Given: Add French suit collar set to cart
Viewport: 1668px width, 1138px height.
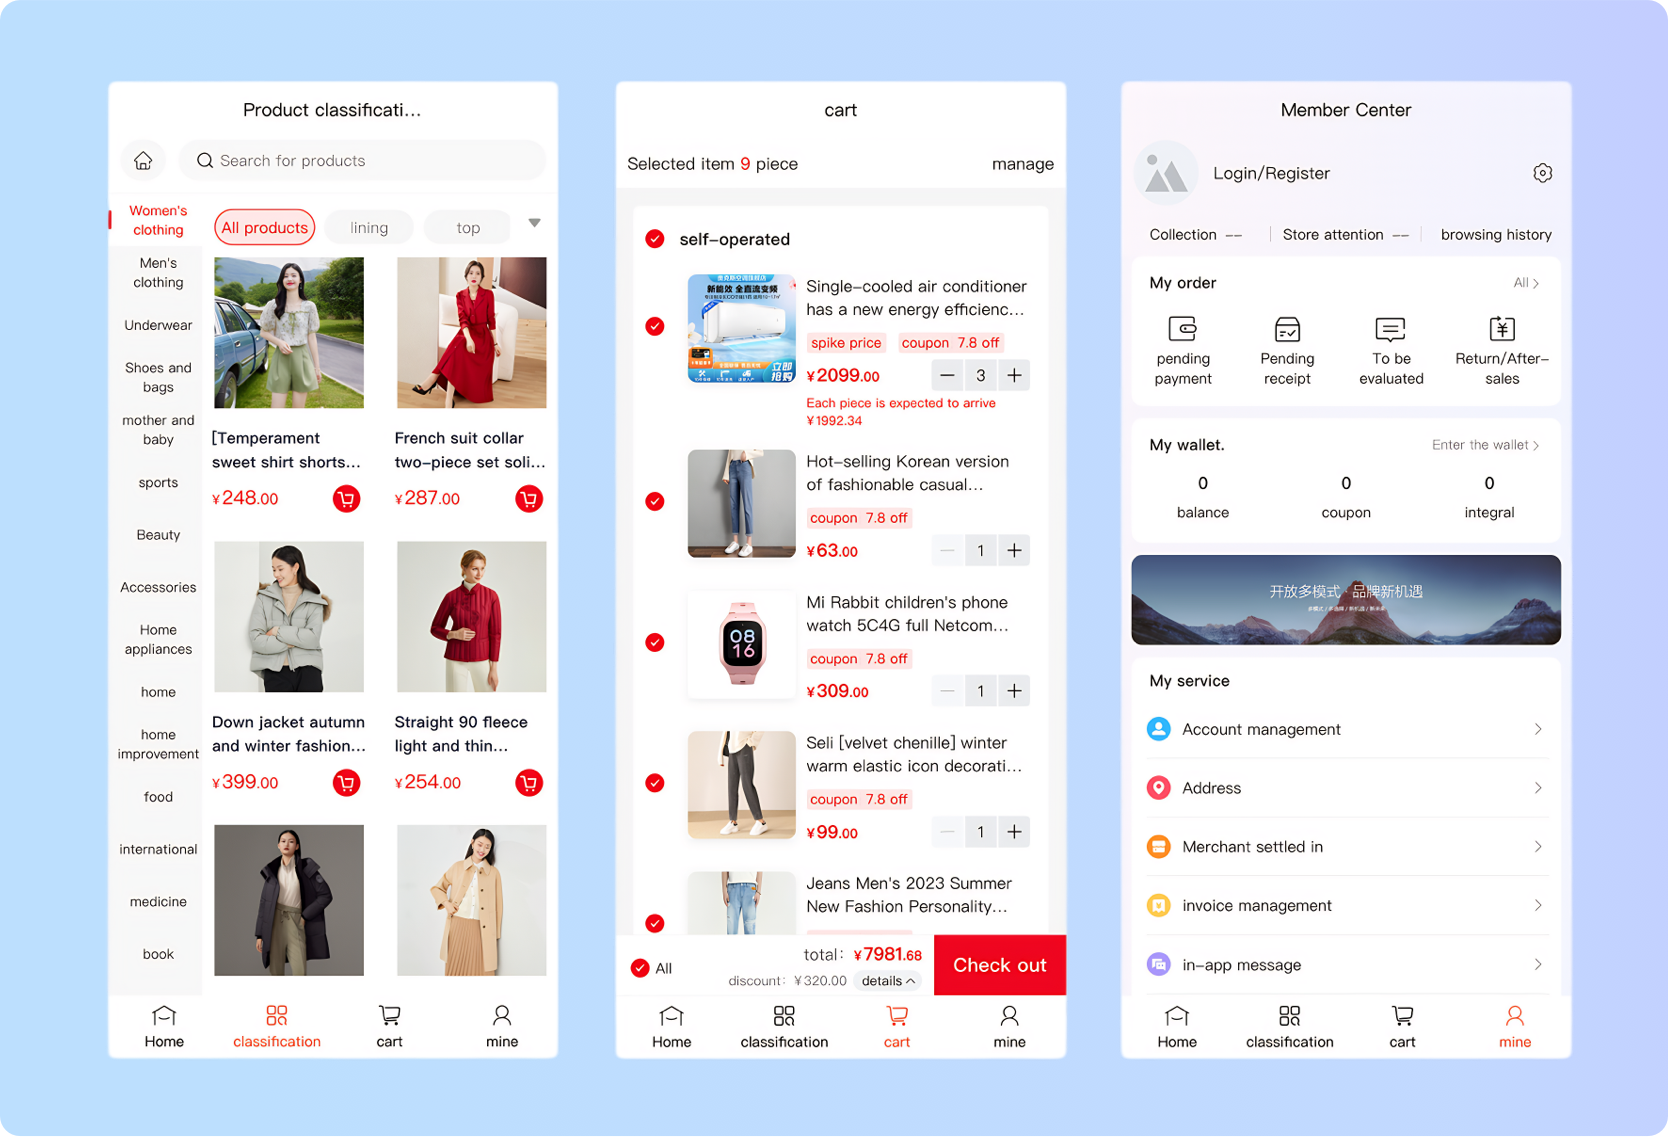Looking at the screenshot, I should coord(528,498).
